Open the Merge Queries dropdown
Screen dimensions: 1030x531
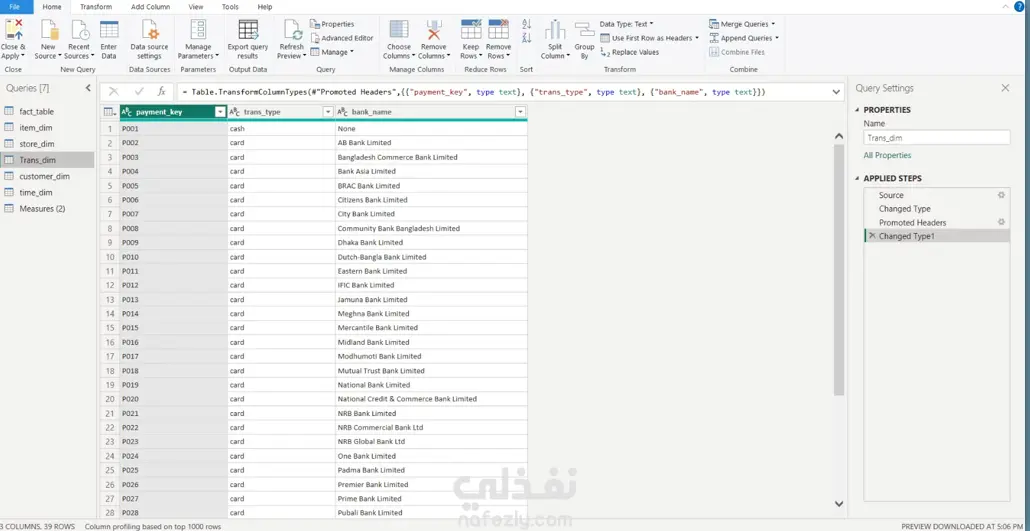click(x=742, y=24)
